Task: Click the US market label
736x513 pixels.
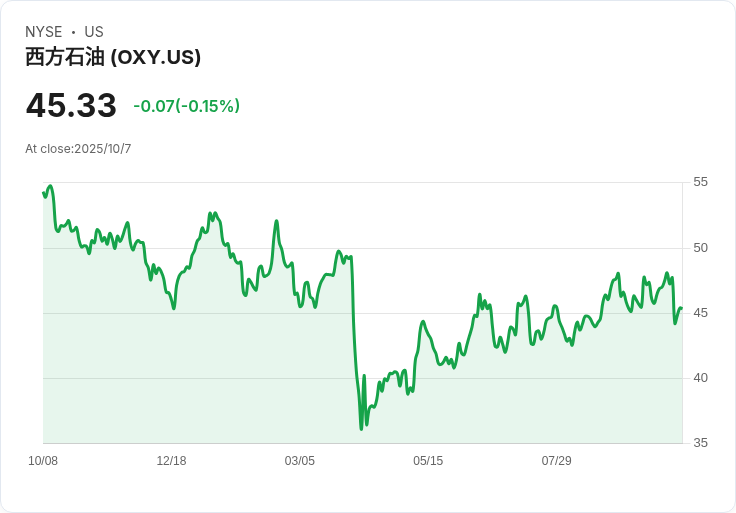Action: point(94,32)
